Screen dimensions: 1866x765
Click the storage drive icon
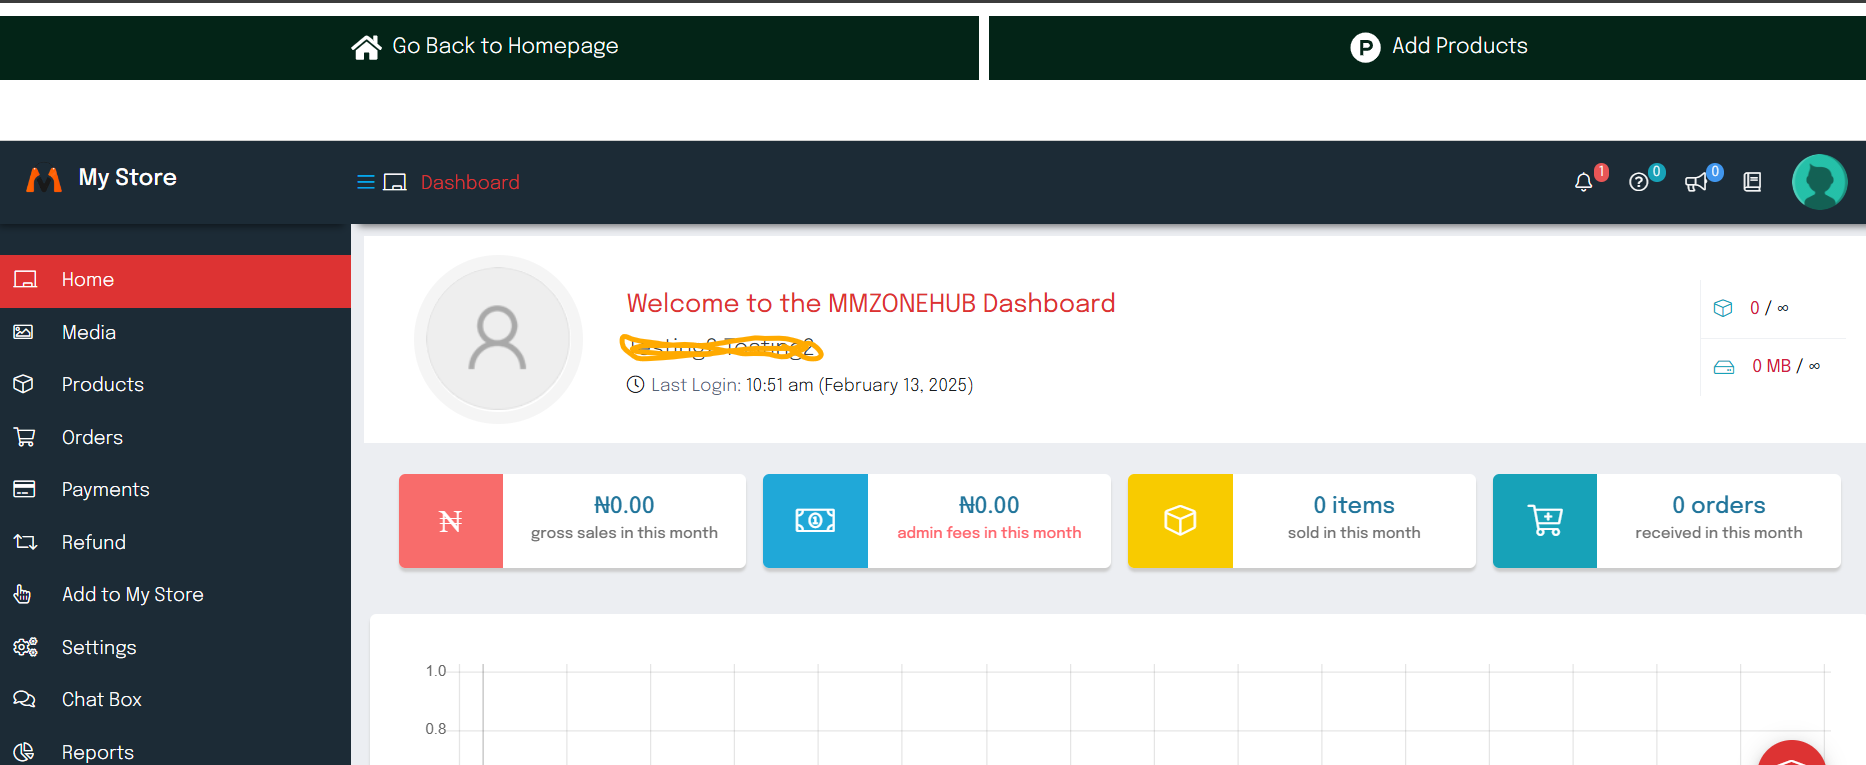tap(1724, 367)
